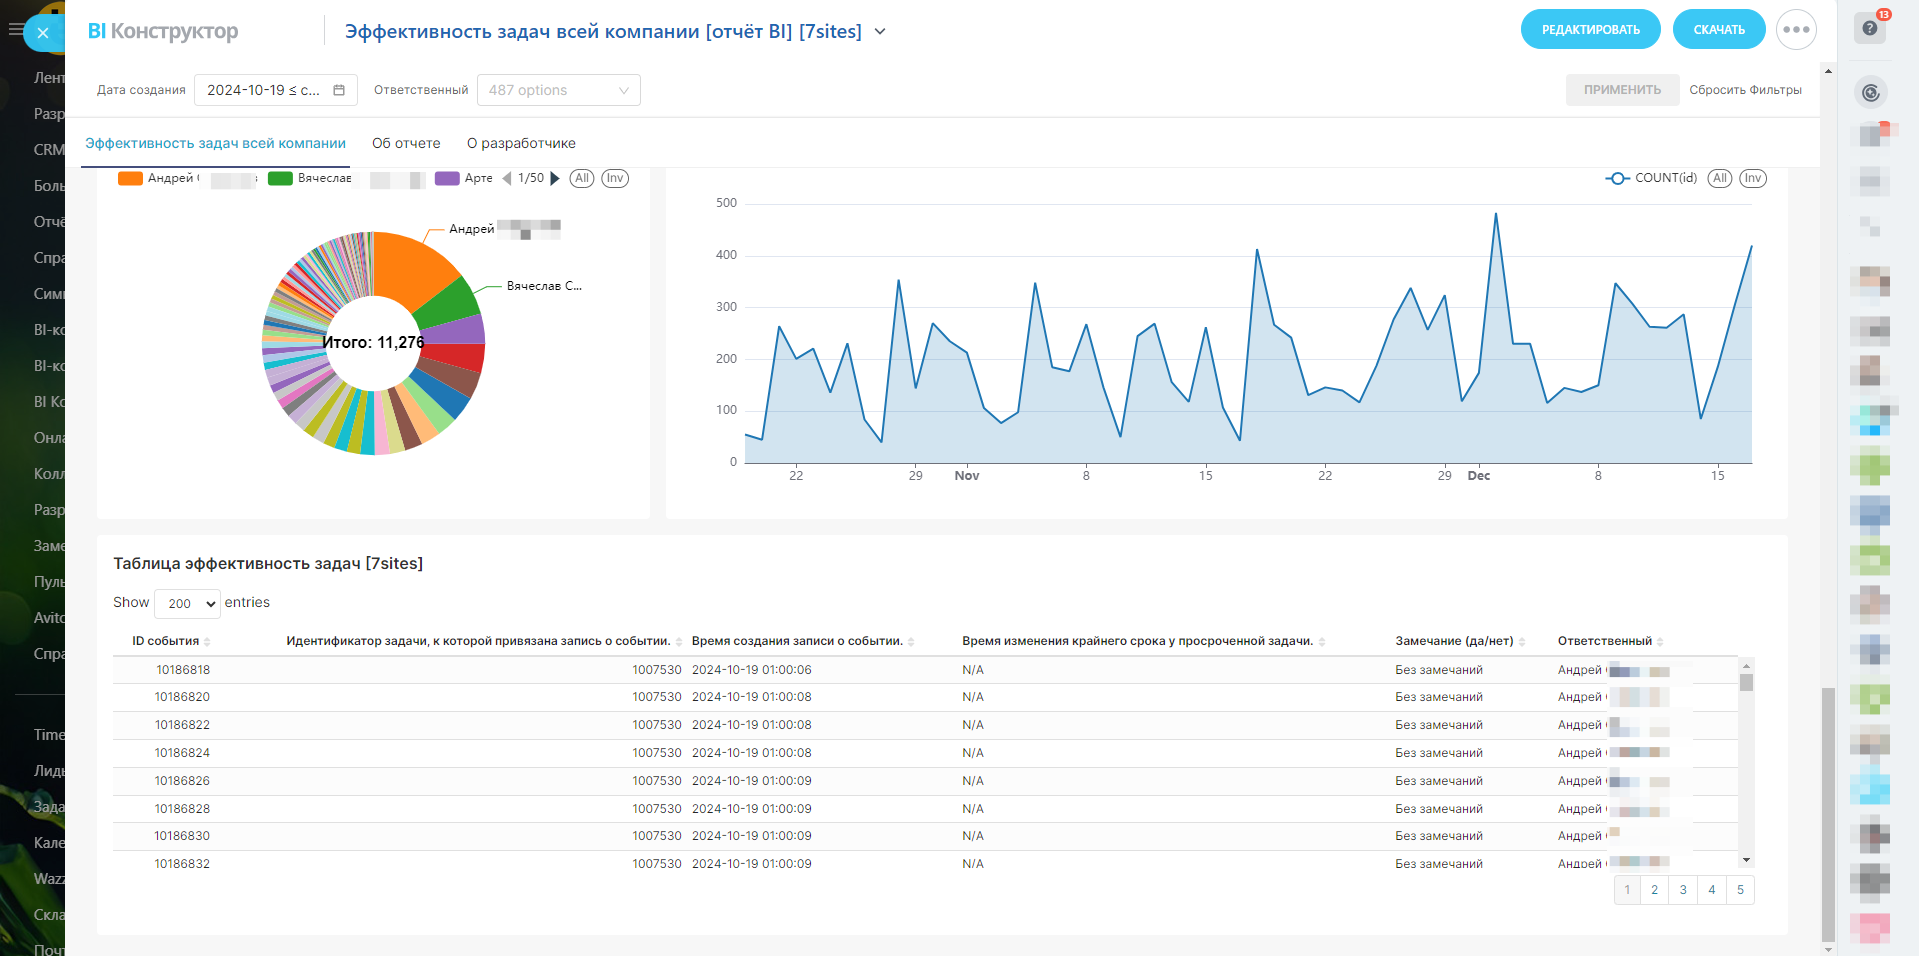Click the СКАЧАТЬ button
1919x958 pixels.
(1718, 30)
